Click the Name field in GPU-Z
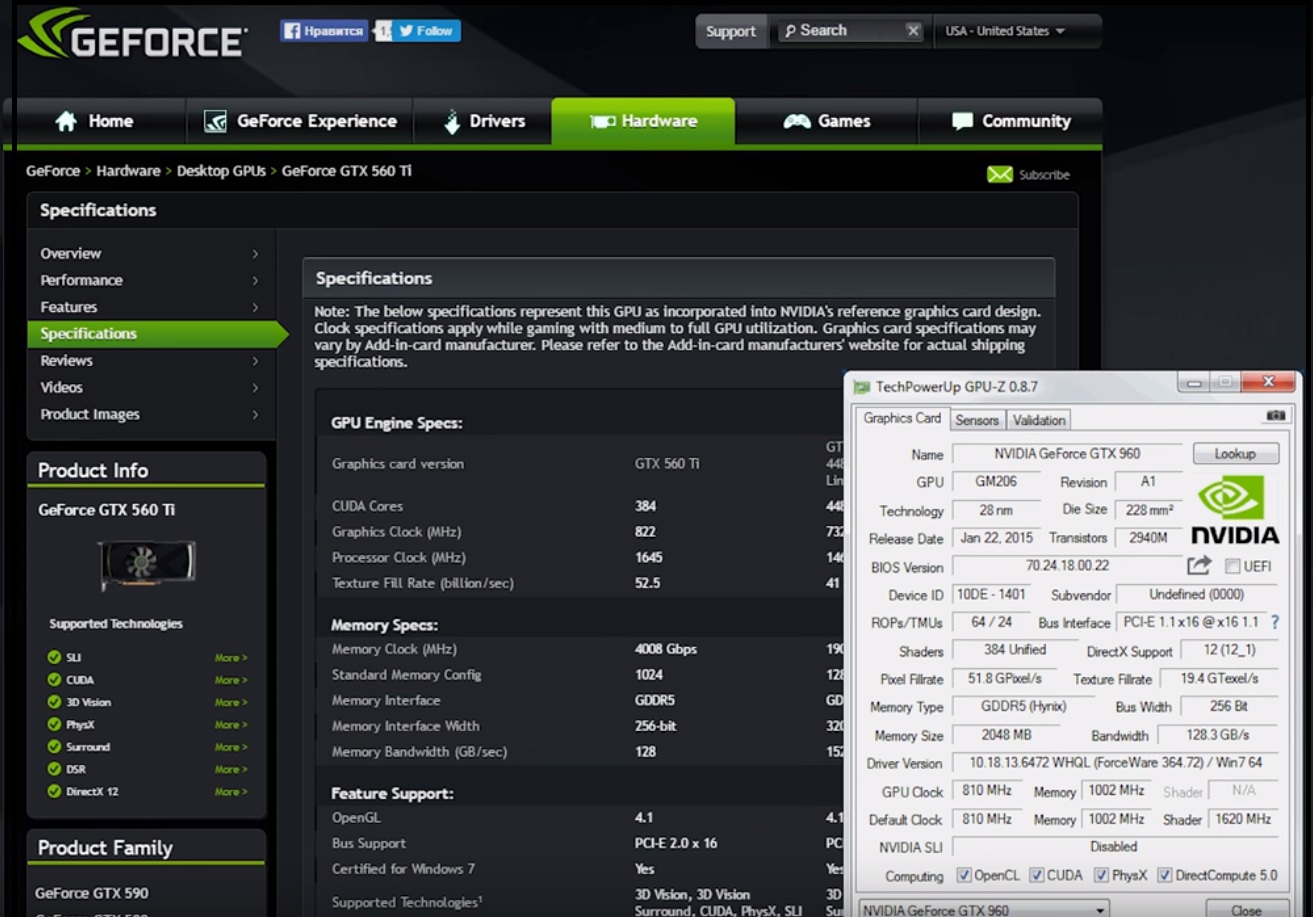The width and height of the screenshot is (1313, 917). click(1067, 454)
